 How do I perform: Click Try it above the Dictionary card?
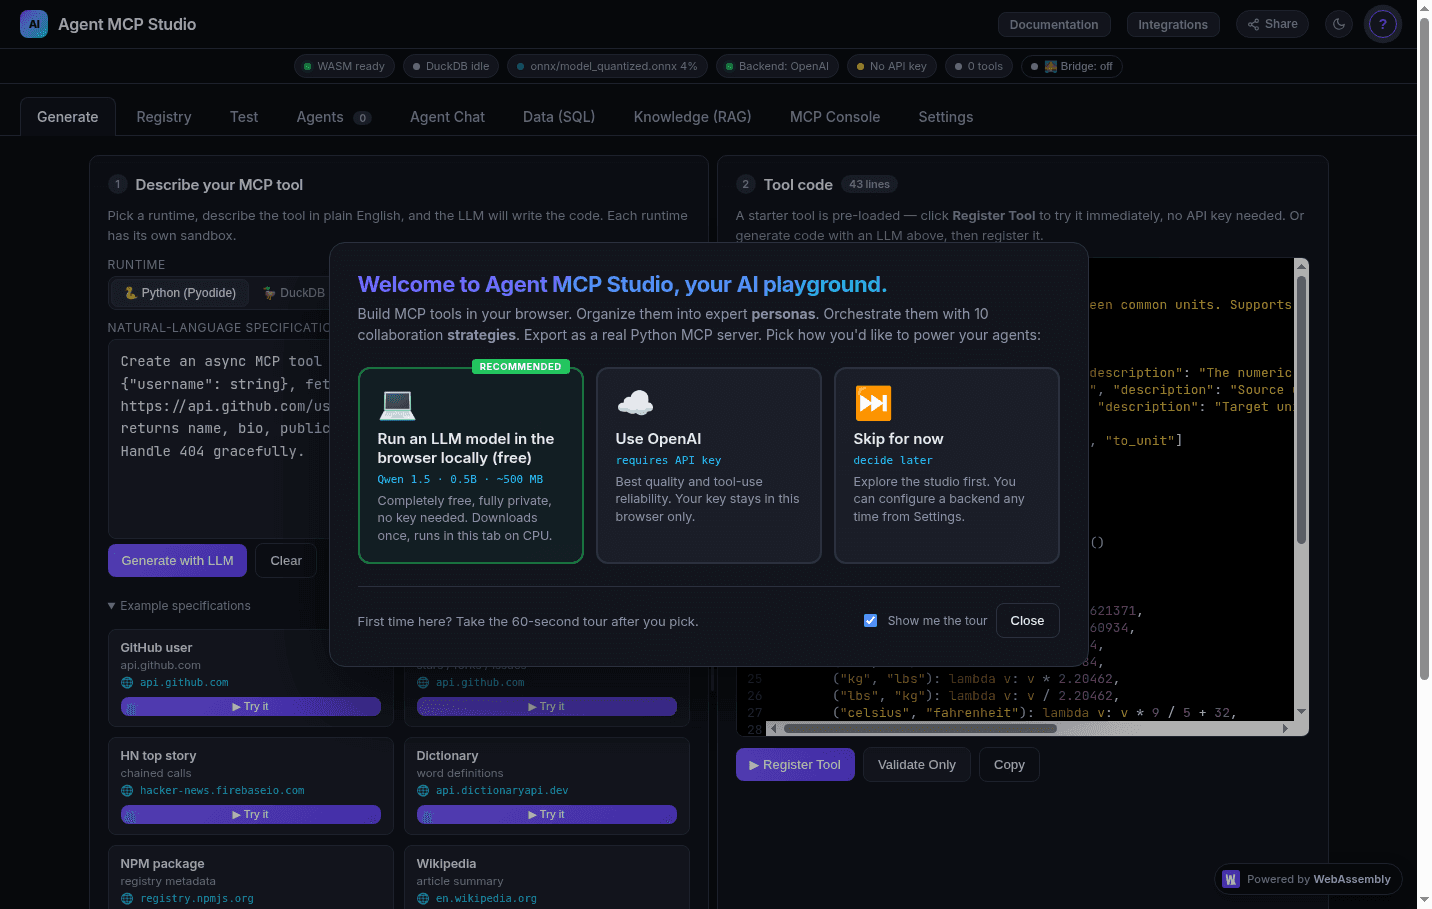546,706
